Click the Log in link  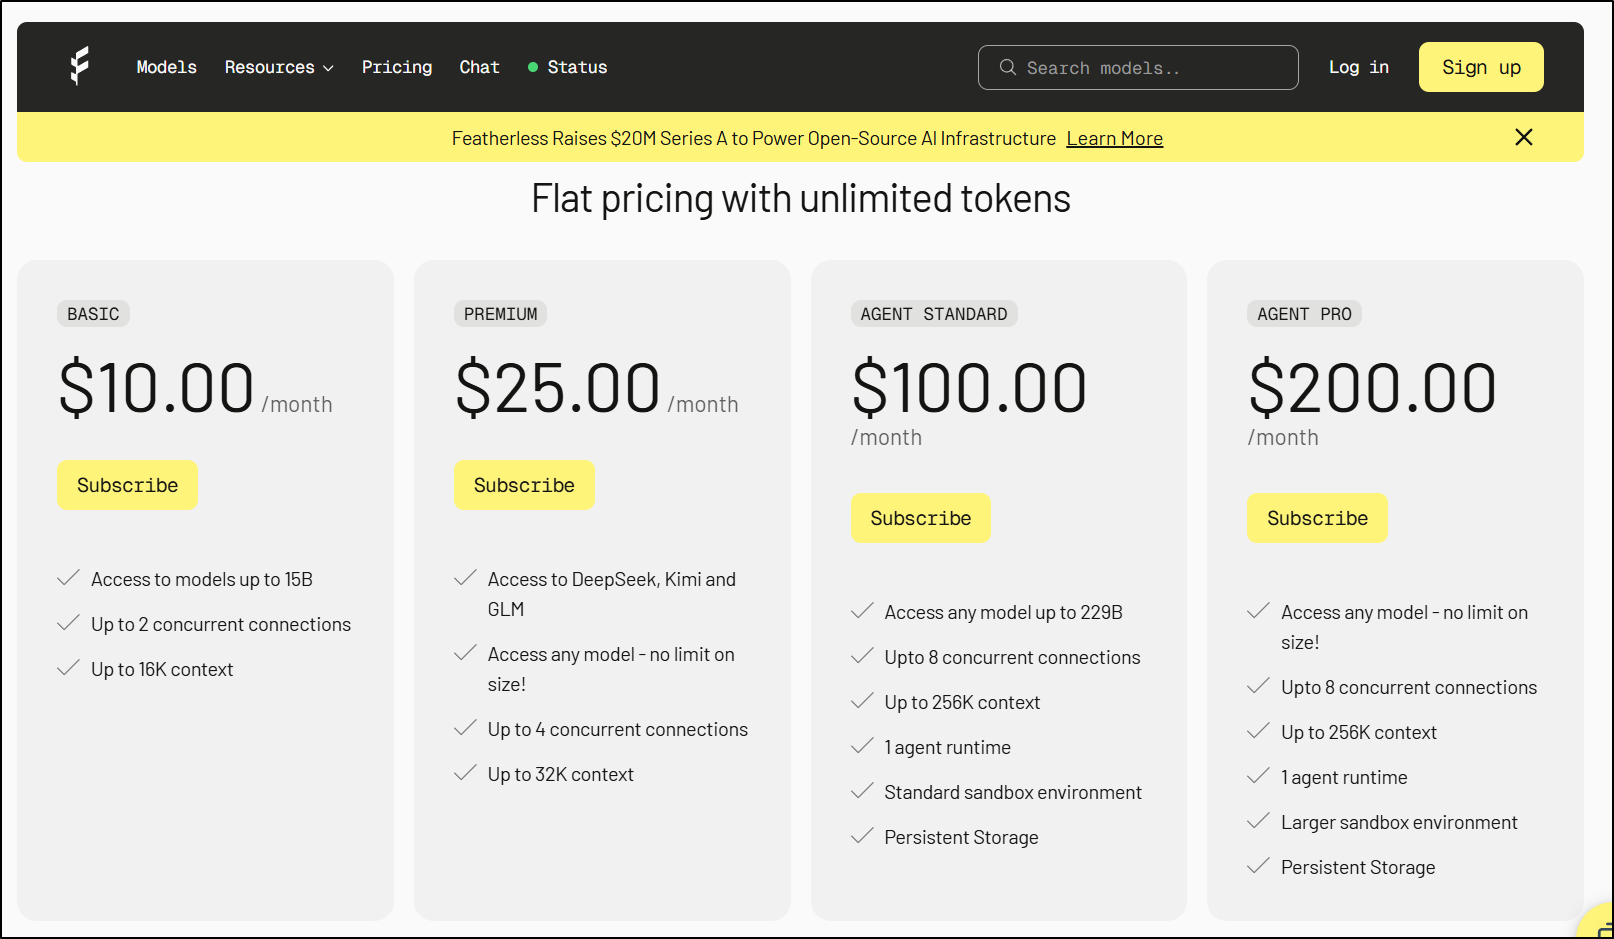1358,67
